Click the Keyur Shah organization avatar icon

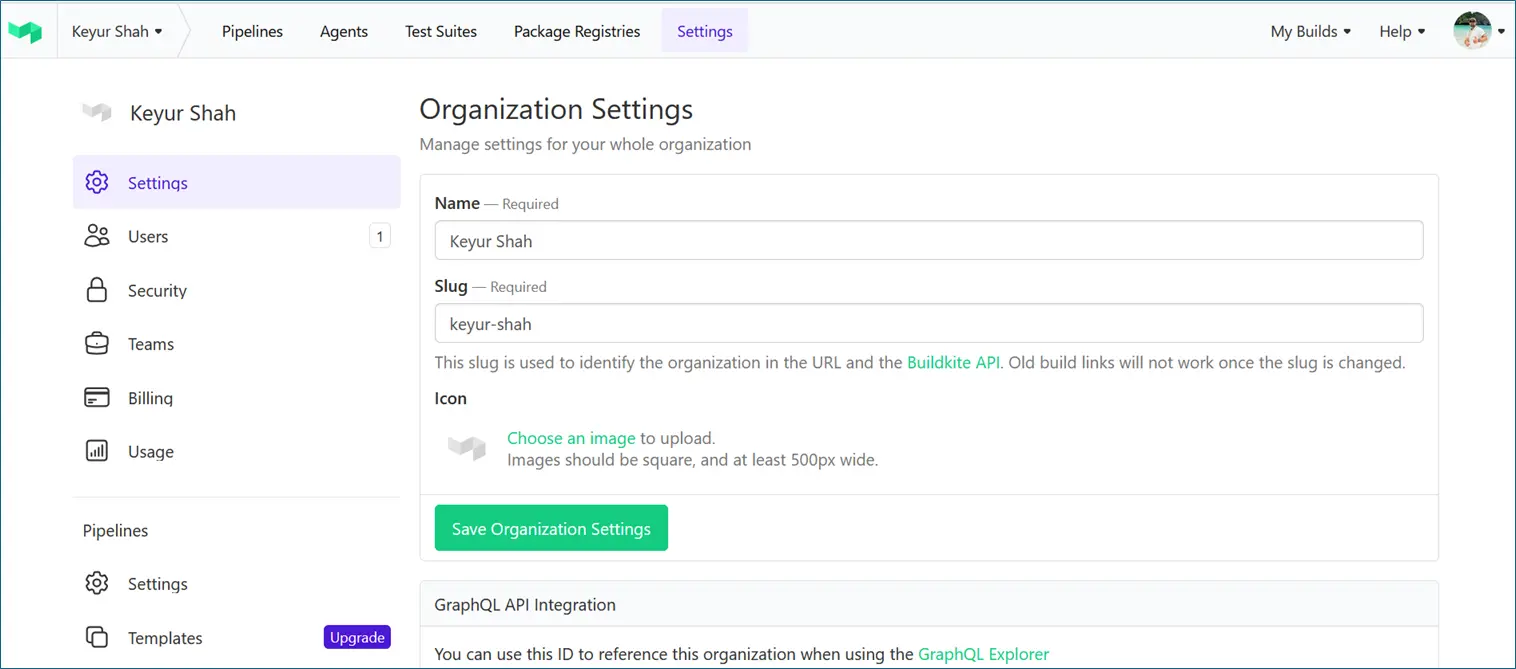pos(95,112)
